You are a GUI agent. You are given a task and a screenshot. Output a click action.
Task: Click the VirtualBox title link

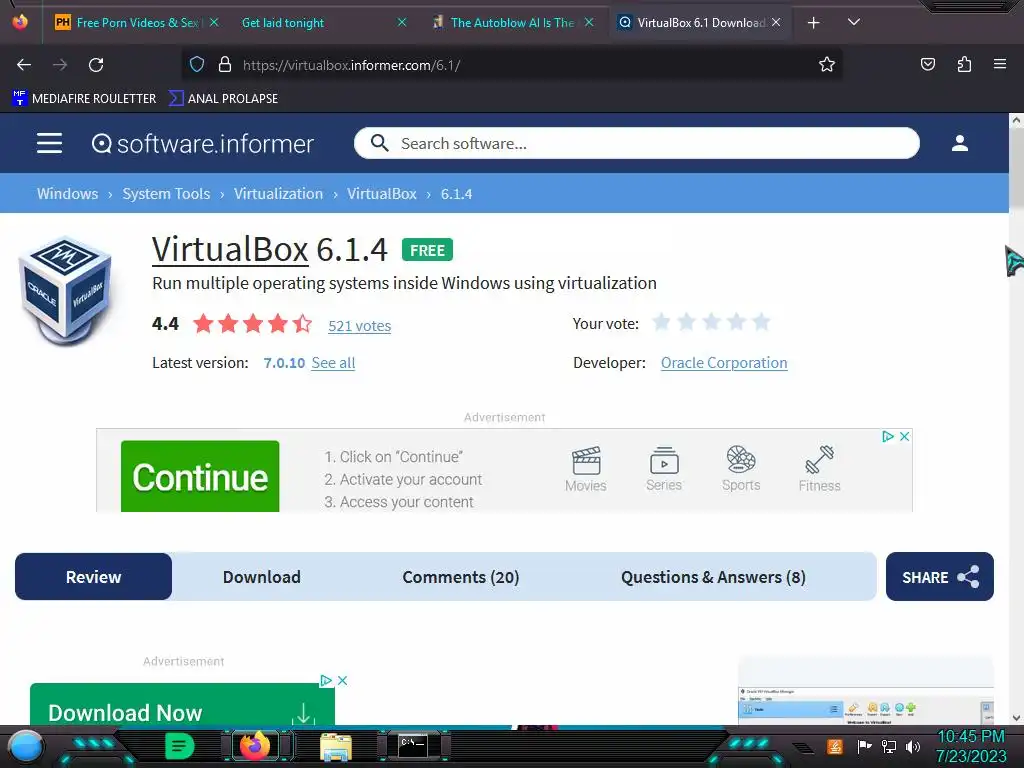click(x=230, y=249)
